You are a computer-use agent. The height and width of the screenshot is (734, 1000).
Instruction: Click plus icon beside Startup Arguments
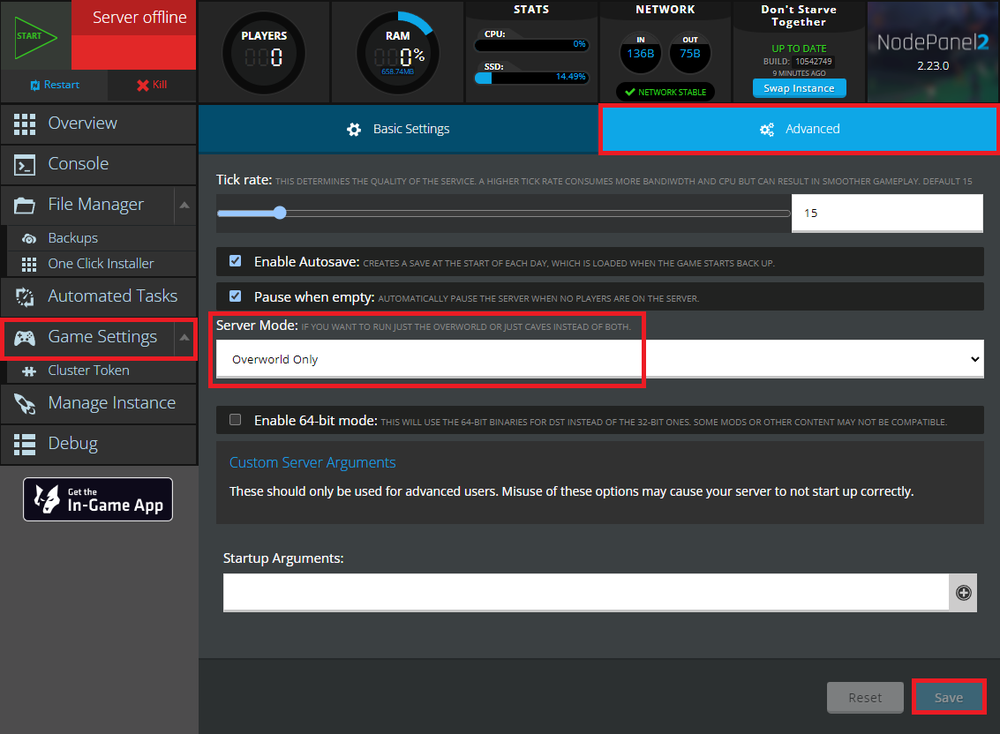(963, 592)
